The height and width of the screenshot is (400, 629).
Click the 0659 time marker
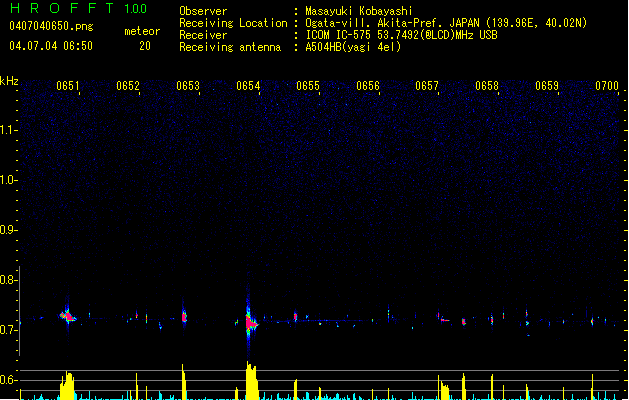547,86
